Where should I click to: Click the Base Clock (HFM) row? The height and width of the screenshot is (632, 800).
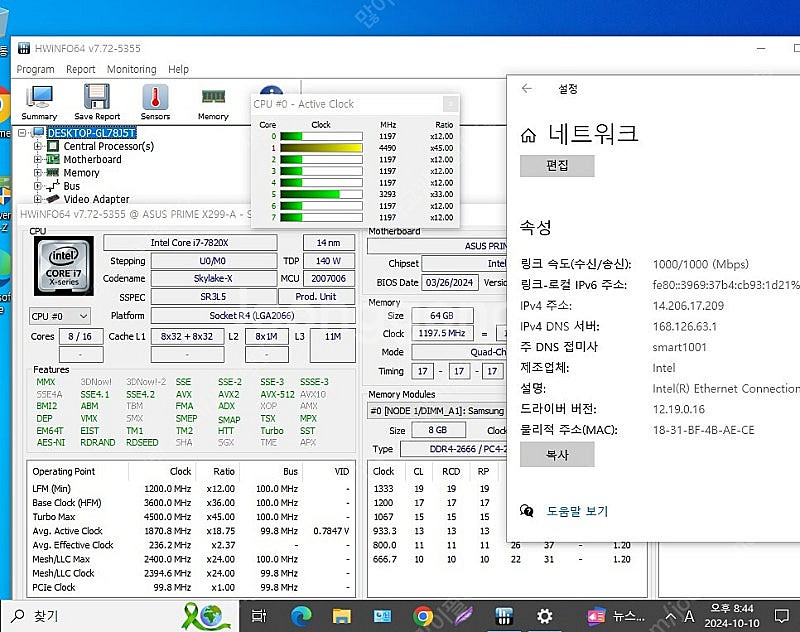191,502
